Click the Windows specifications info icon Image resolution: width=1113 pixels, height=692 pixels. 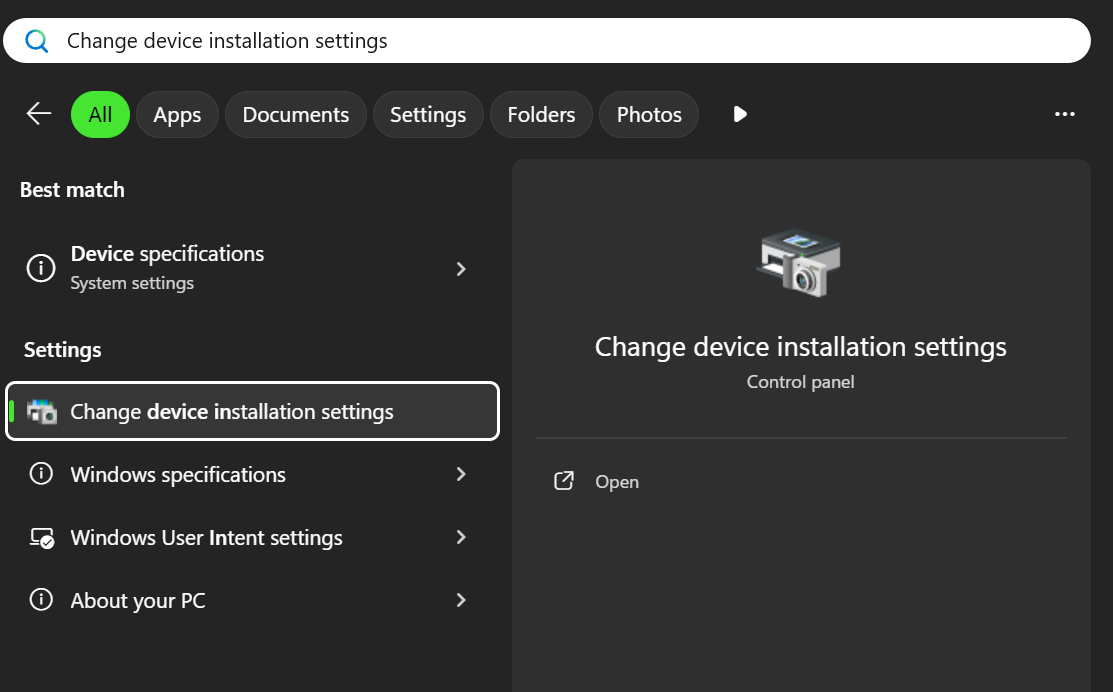click(x=41, y=474)
